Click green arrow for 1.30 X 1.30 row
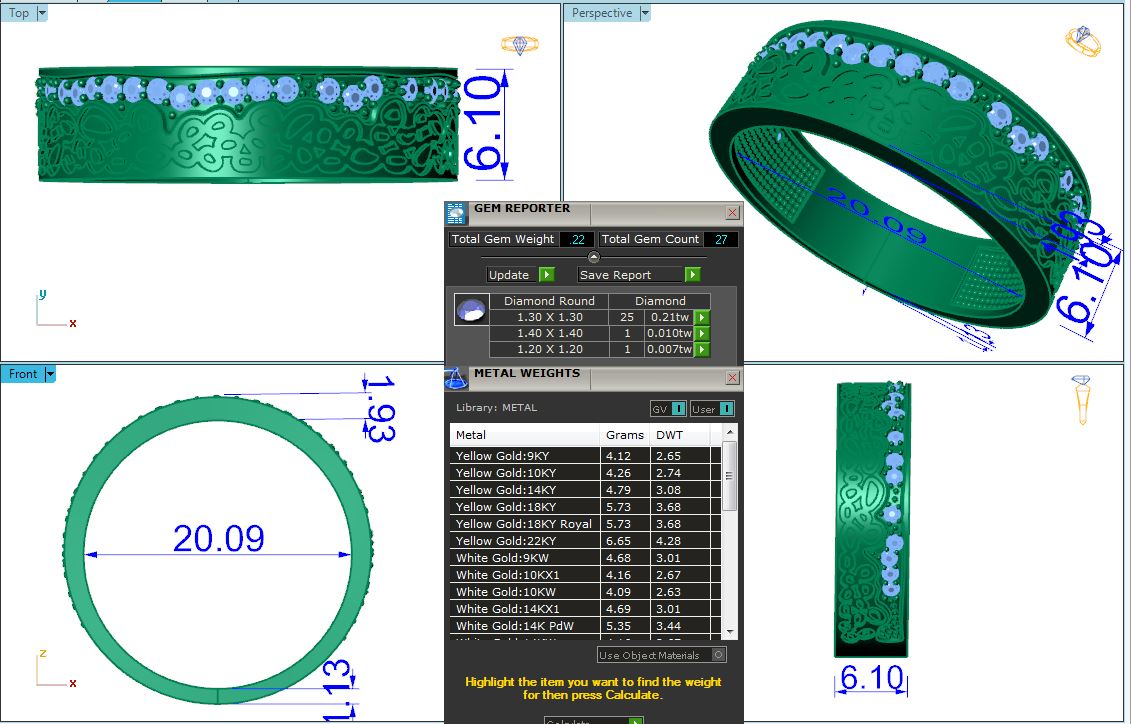 (x=702, y=318)
